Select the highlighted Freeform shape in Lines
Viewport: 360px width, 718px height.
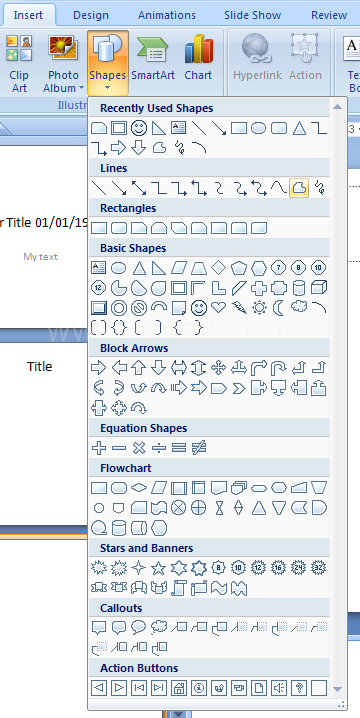[299, 188]
